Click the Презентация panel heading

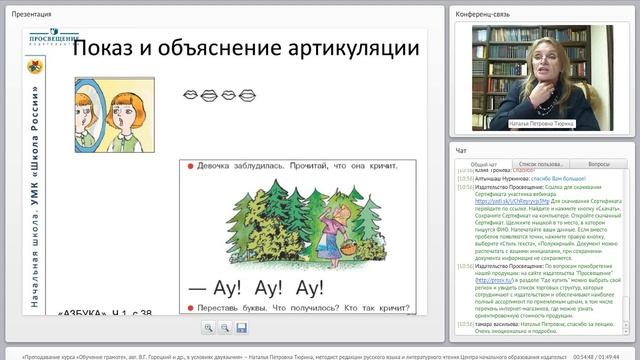tap(31, 14)
